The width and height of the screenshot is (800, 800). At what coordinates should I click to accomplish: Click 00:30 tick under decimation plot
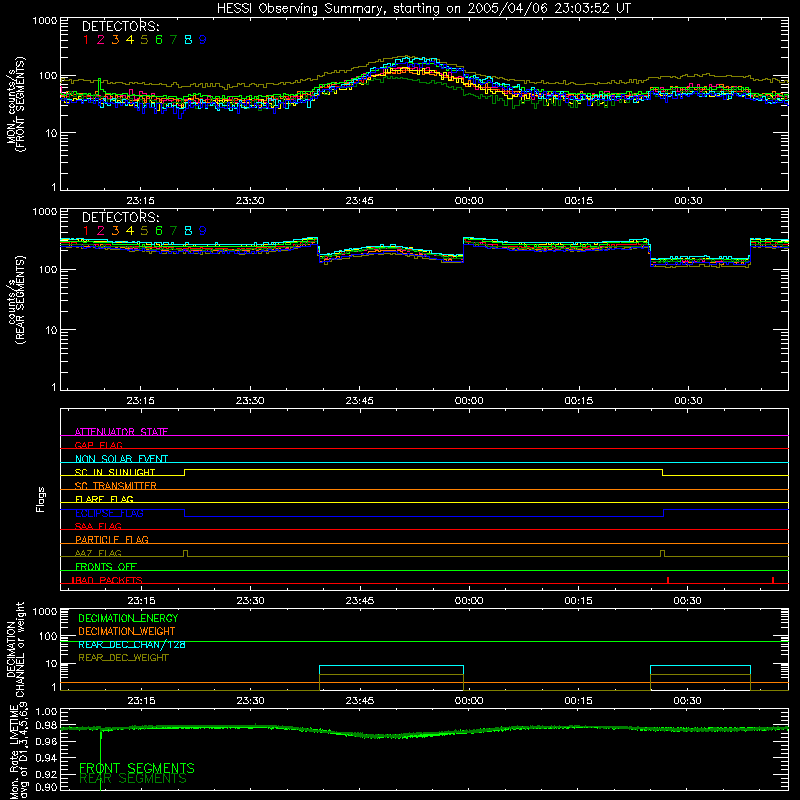[x=687, y=701]
